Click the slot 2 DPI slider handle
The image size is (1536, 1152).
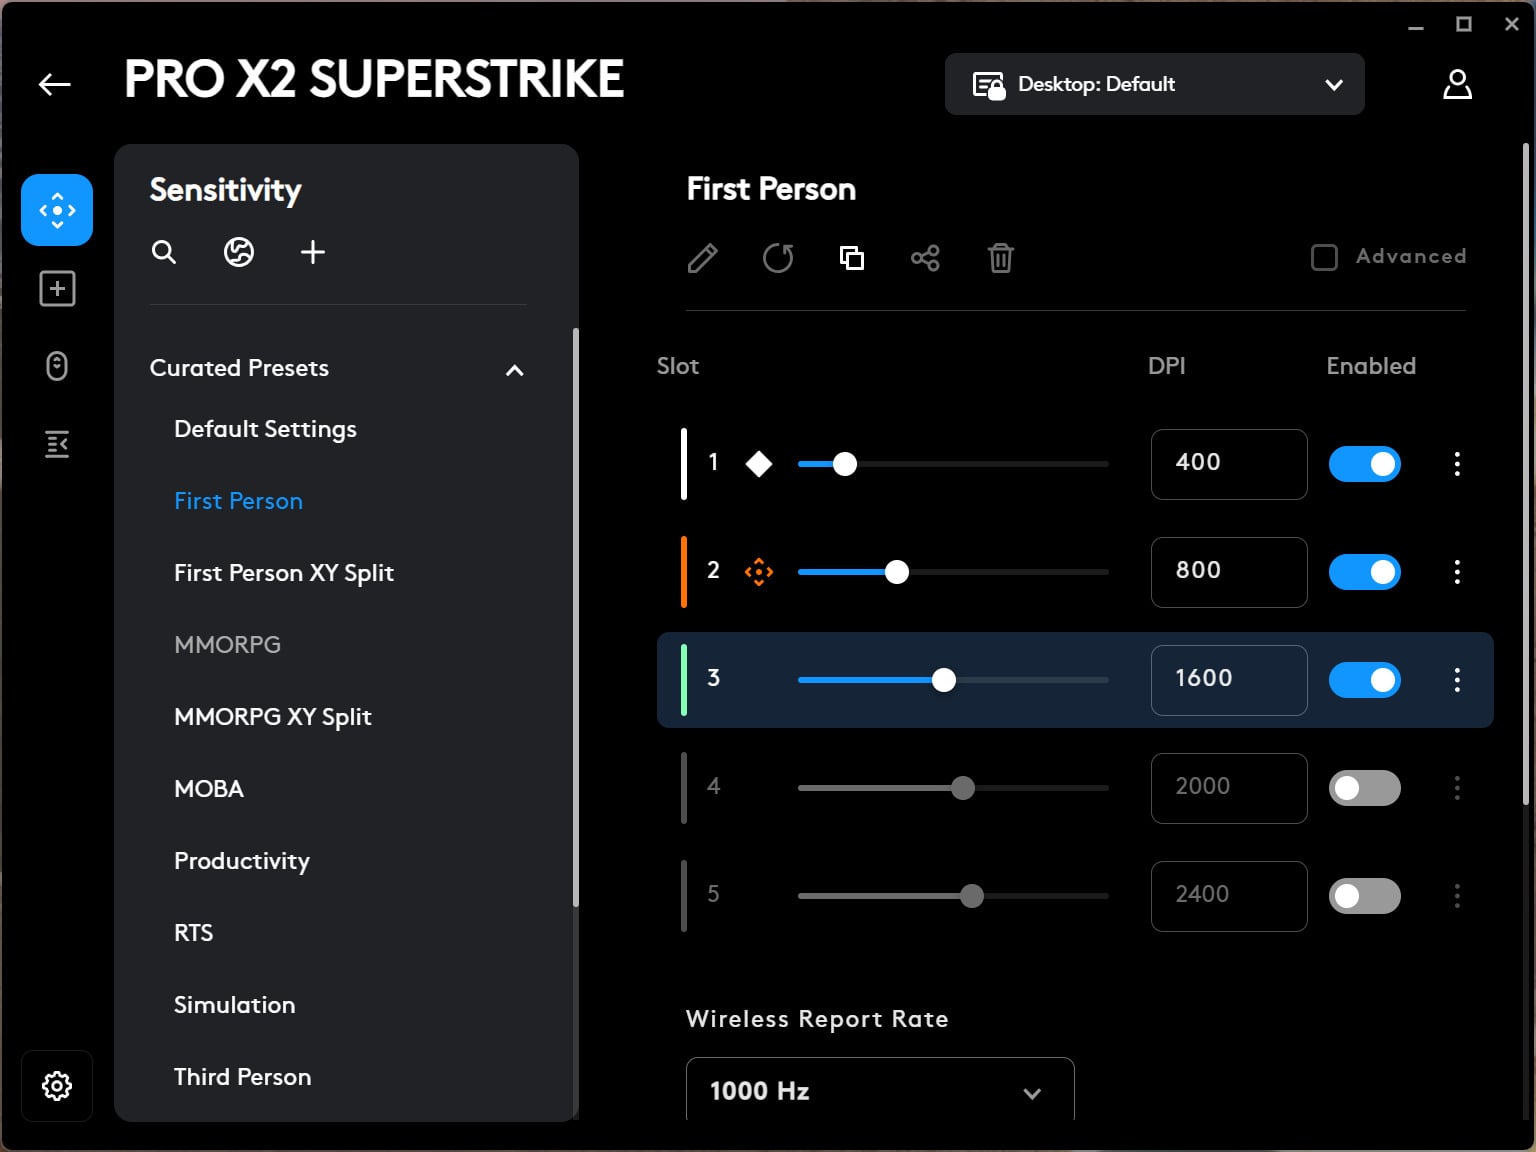point(896,572)
